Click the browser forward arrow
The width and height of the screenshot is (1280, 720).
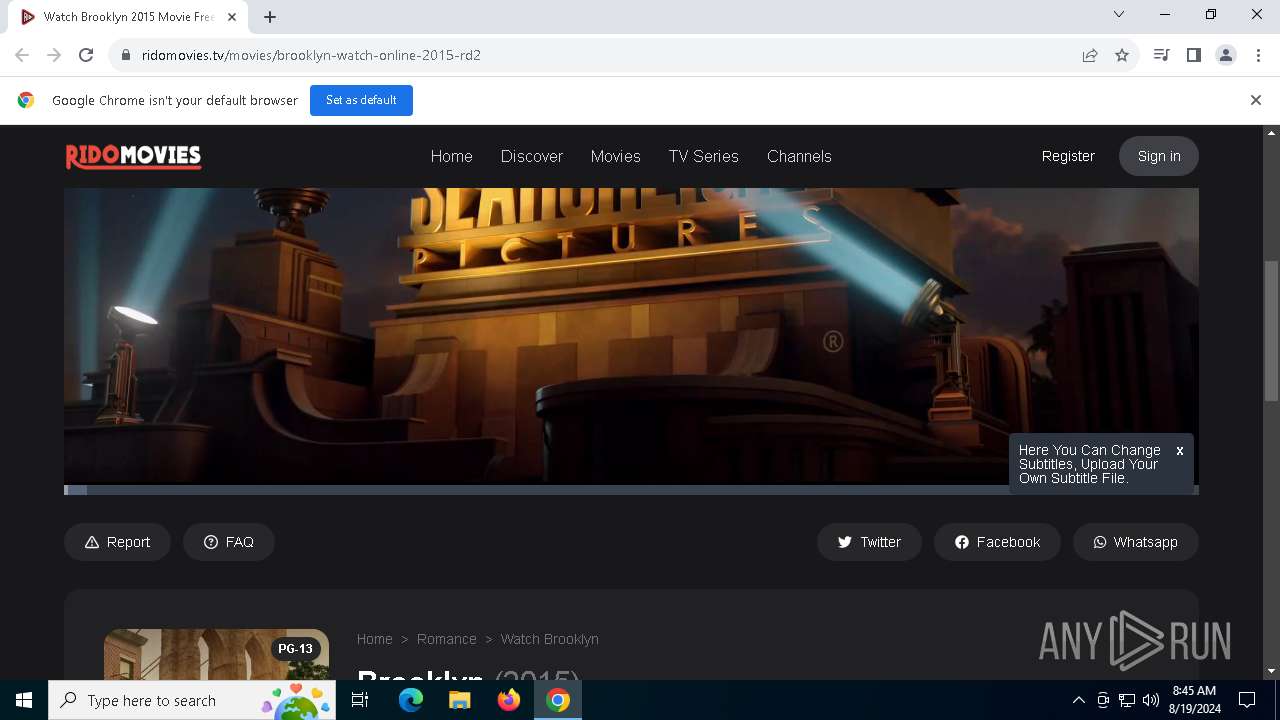[x=54, y=55]
